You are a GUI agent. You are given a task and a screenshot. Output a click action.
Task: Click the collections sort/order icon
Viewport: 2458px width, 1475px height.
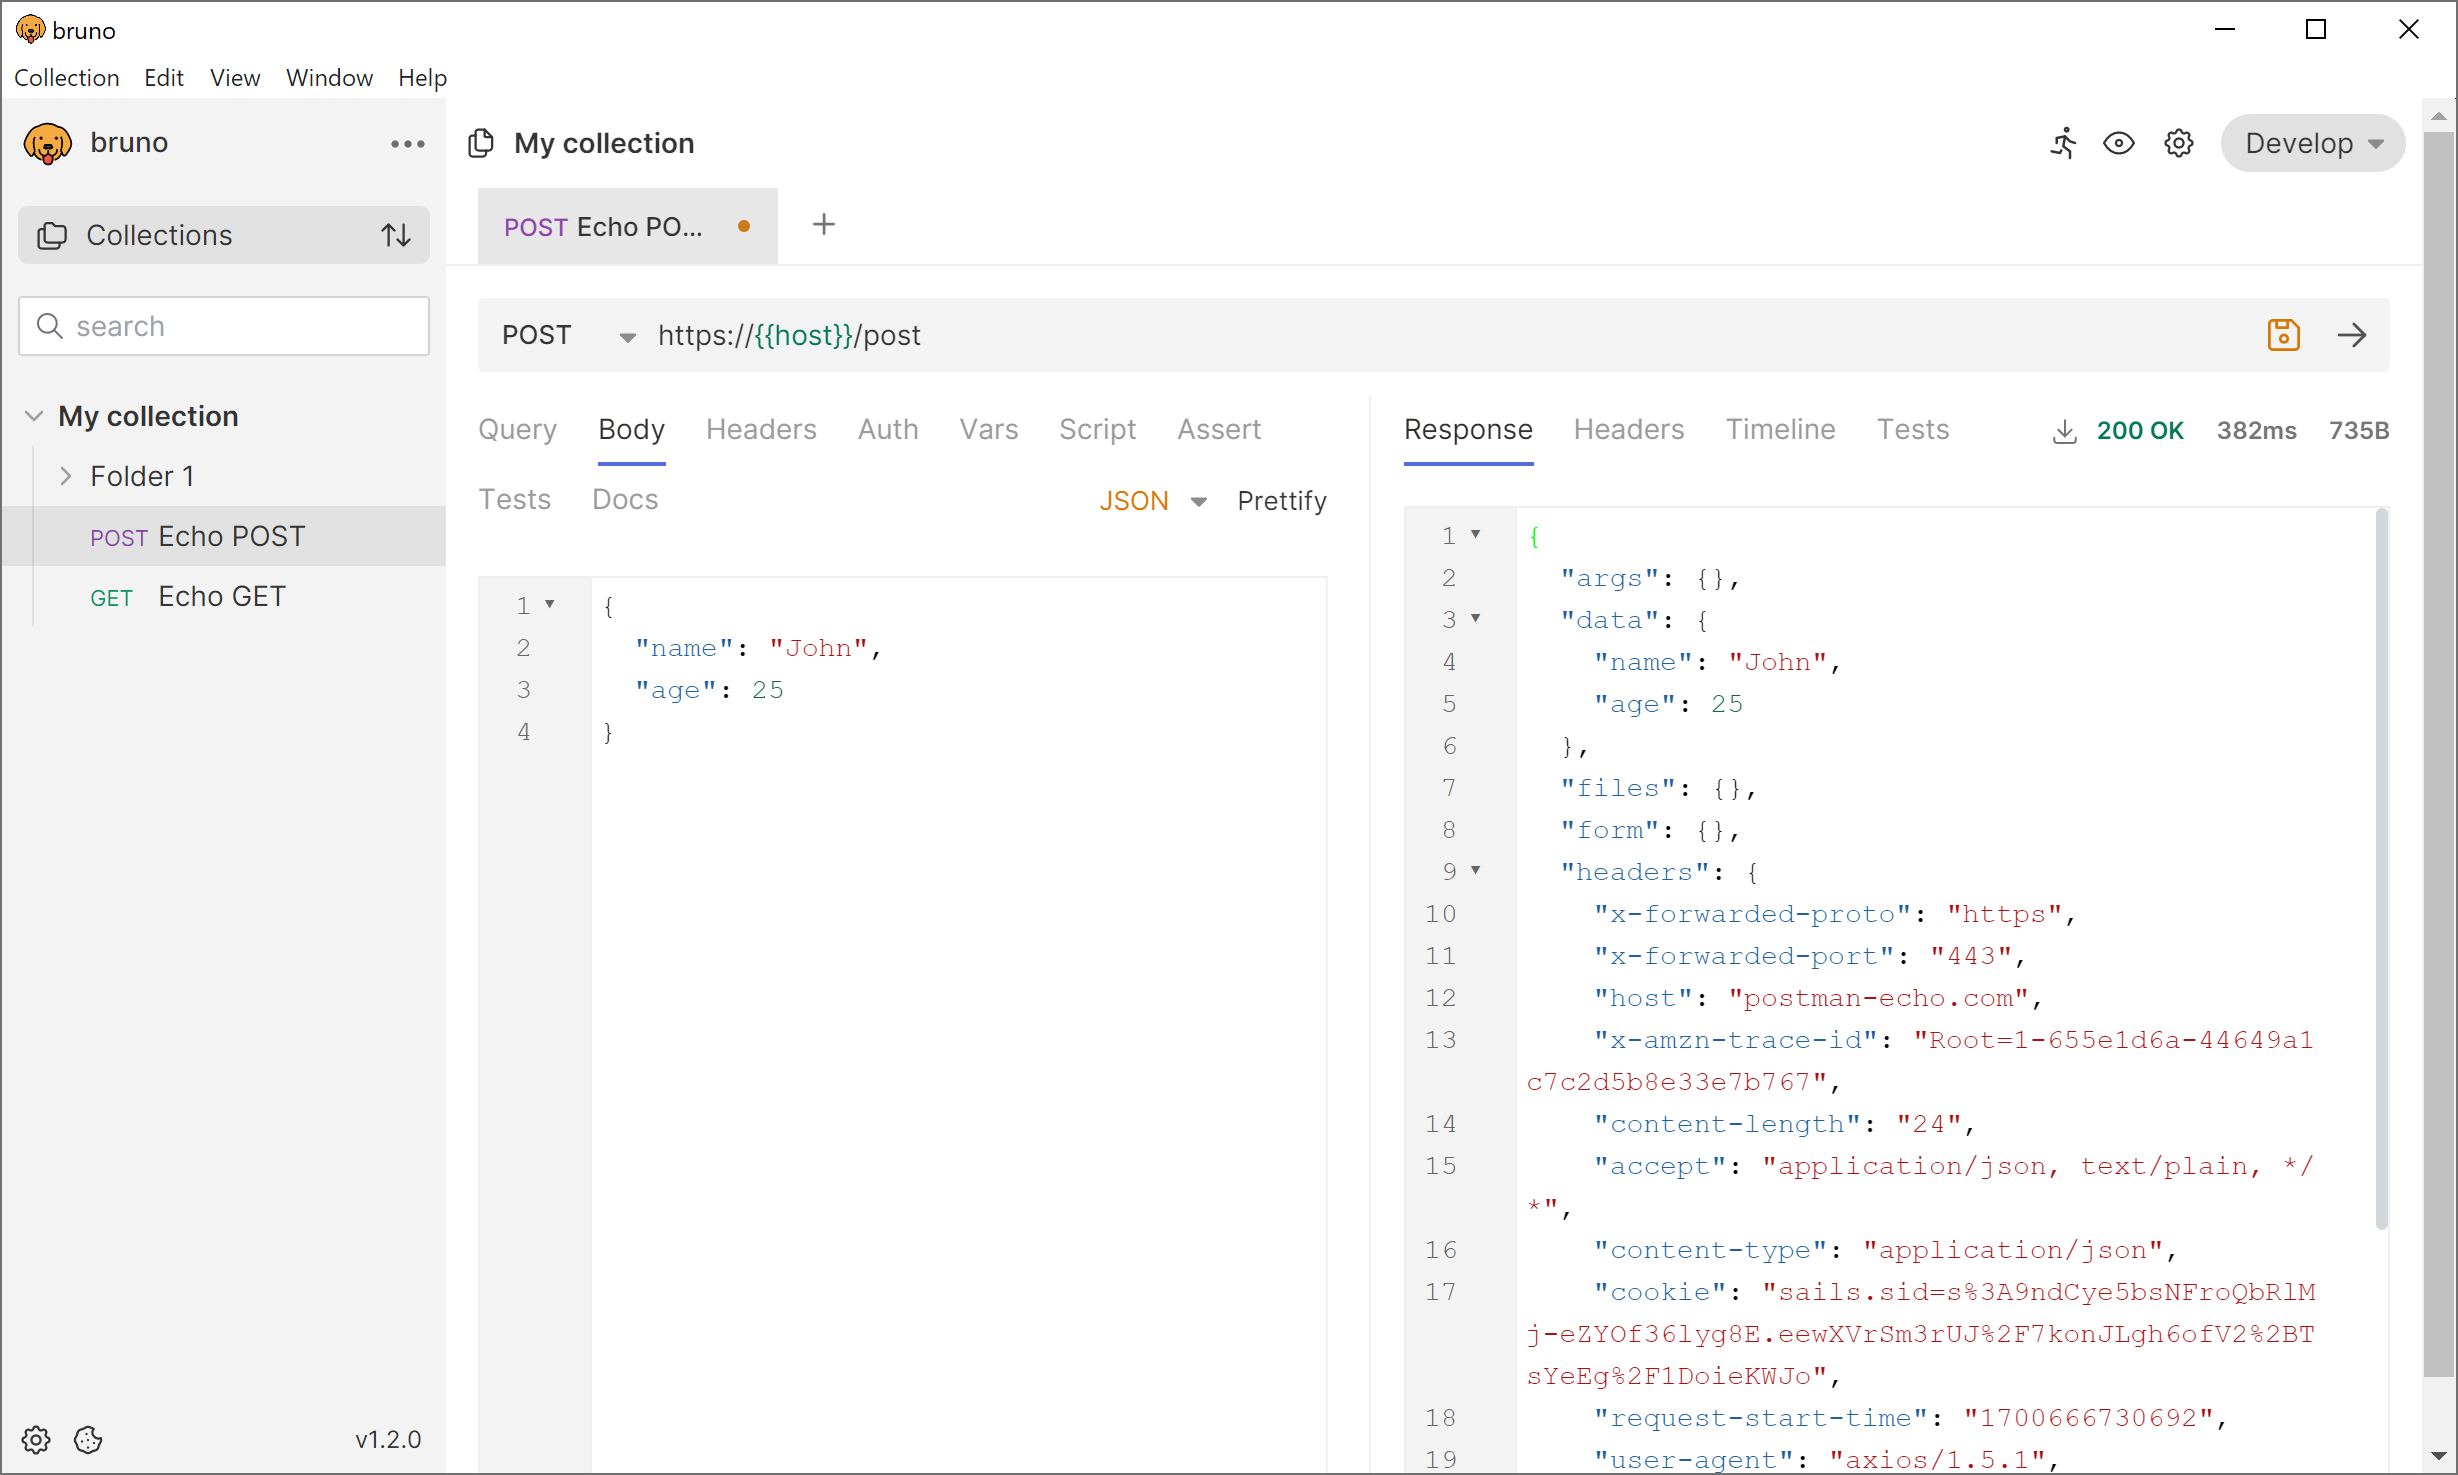point(397,235)
